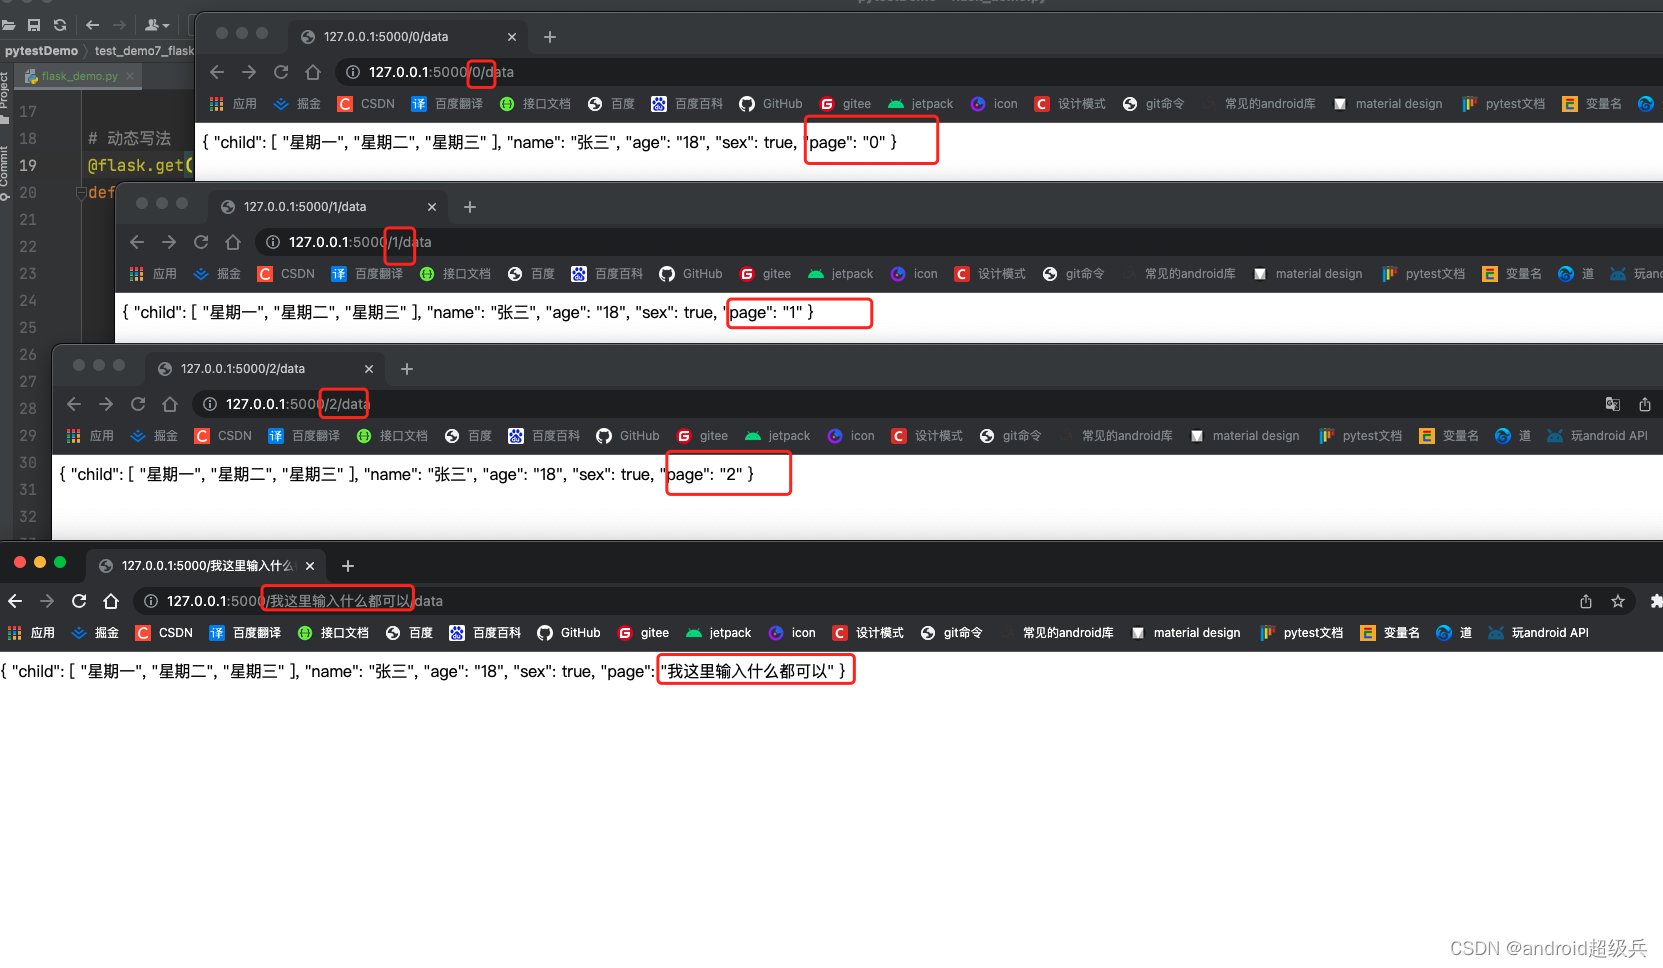1663x968 pixels.
Task: Close the 127.0.0.1:5000/2/data tab
Action: (x=369, y=369)
